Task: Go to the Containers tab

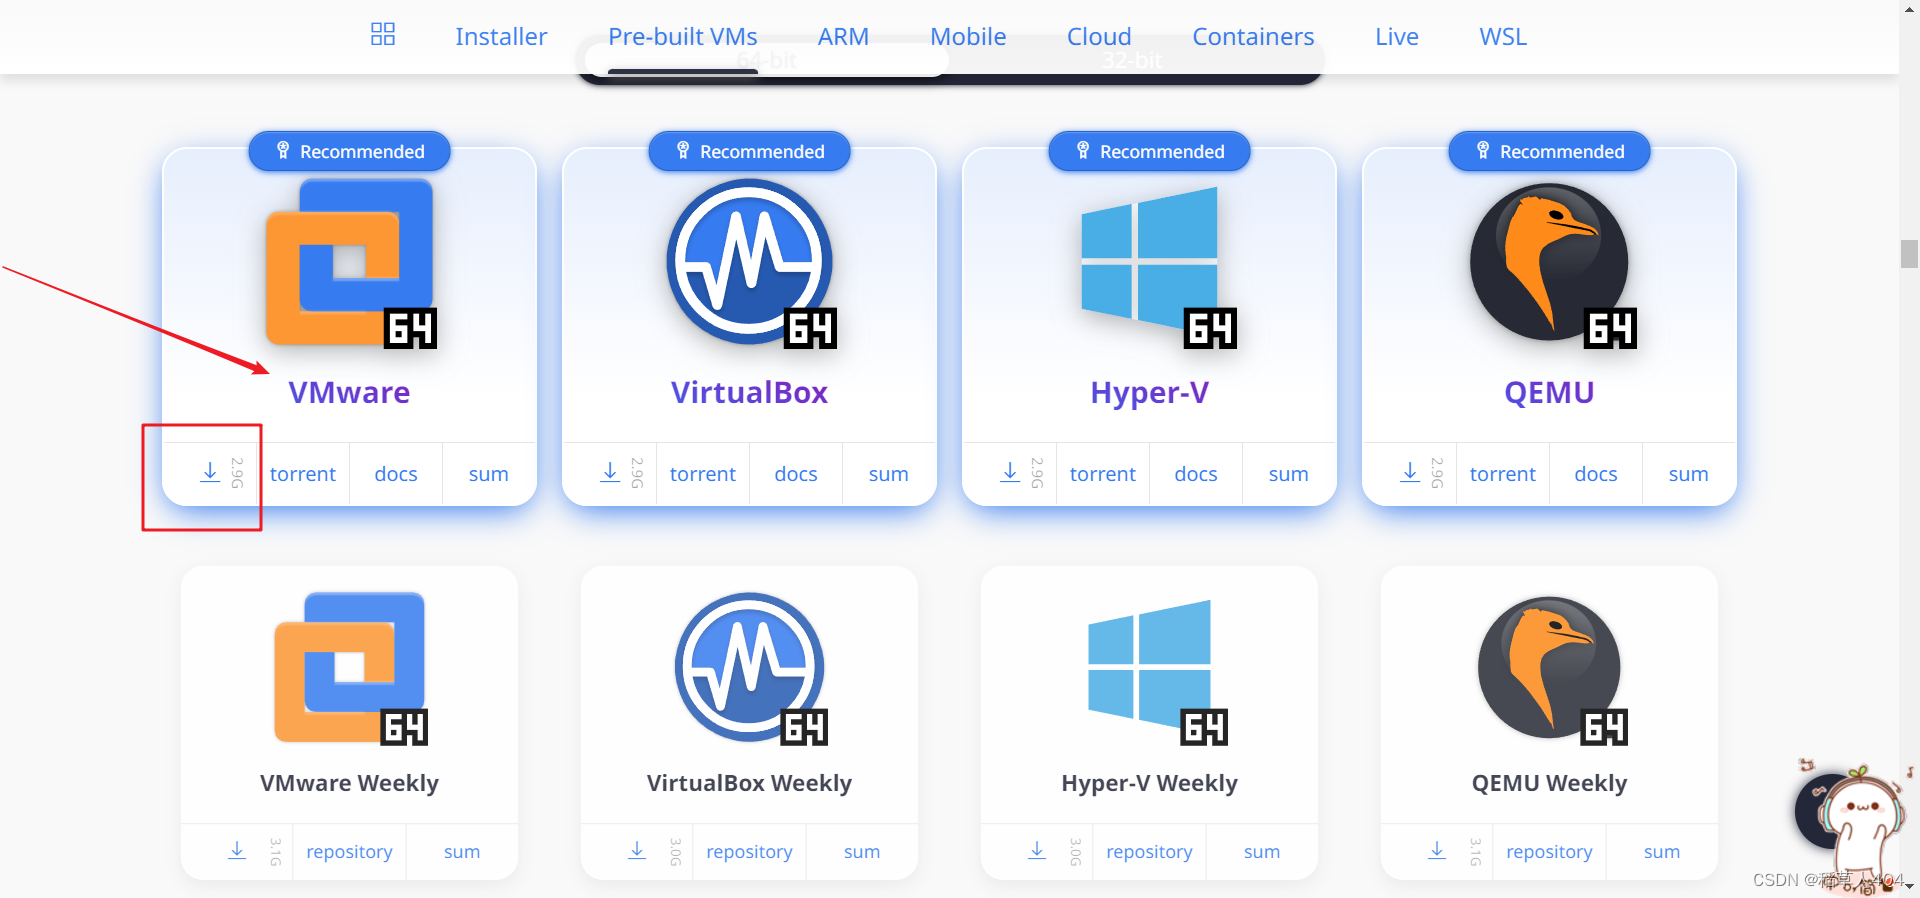Action: (x=1253, y=37)
